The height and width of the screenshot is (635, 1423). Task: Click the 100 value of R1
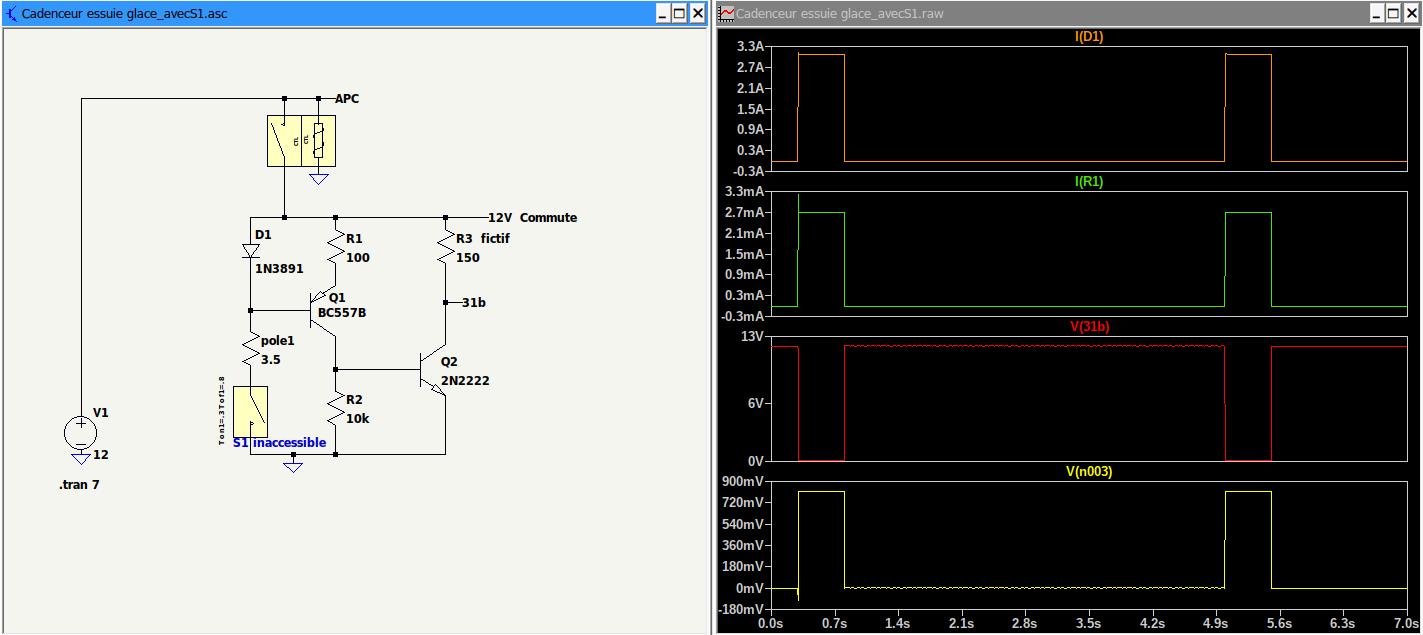coord(358,257)
